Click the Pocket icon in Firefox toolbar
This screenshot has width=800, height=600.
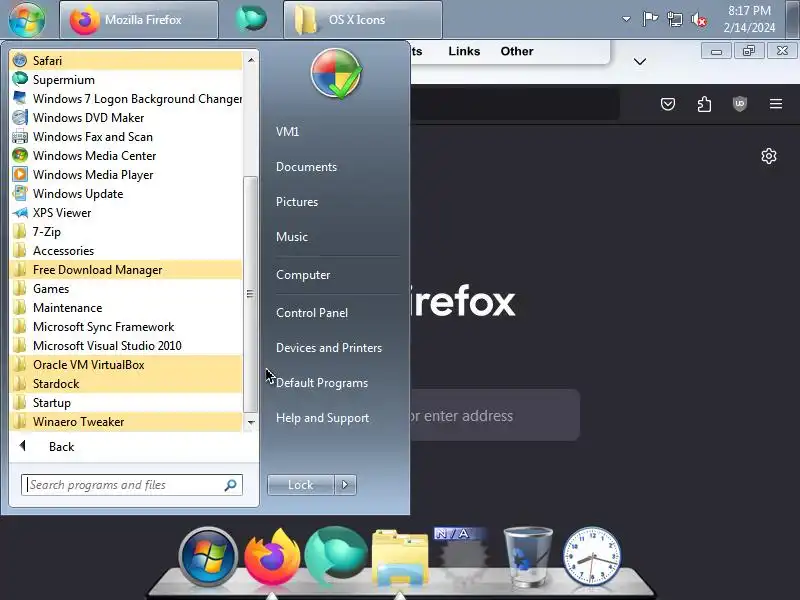coord(668,104)
